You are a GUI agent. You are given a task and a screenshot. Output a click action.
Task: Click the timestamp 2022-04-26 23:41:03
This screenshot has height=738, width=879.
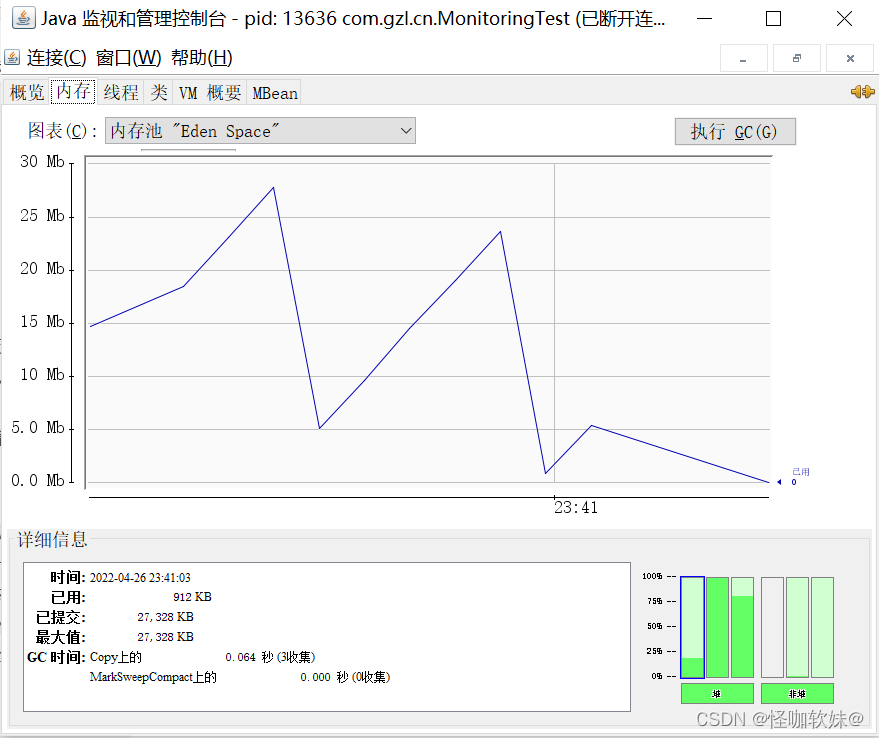(140, 578)
